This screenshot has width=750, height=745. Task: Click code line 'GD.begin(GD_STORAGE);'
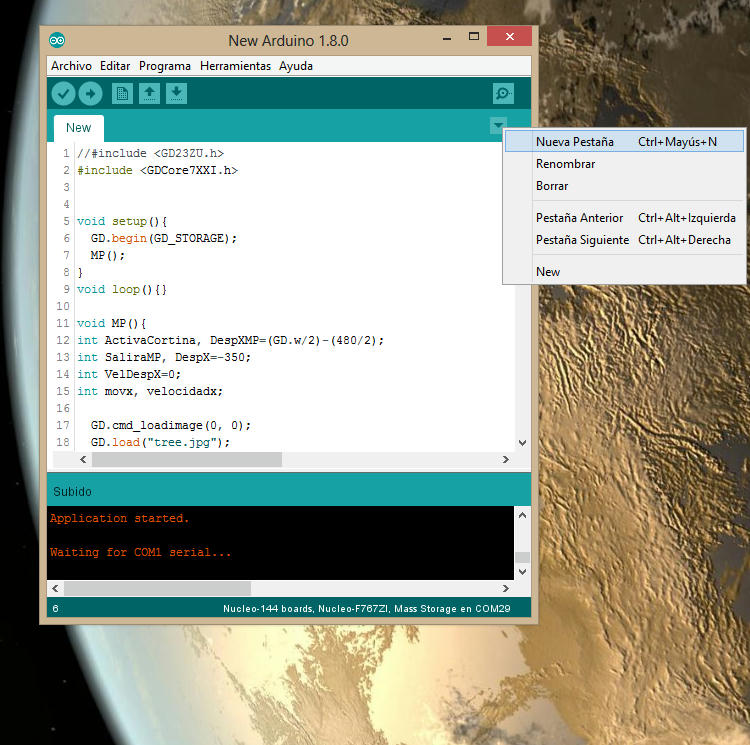164,238
